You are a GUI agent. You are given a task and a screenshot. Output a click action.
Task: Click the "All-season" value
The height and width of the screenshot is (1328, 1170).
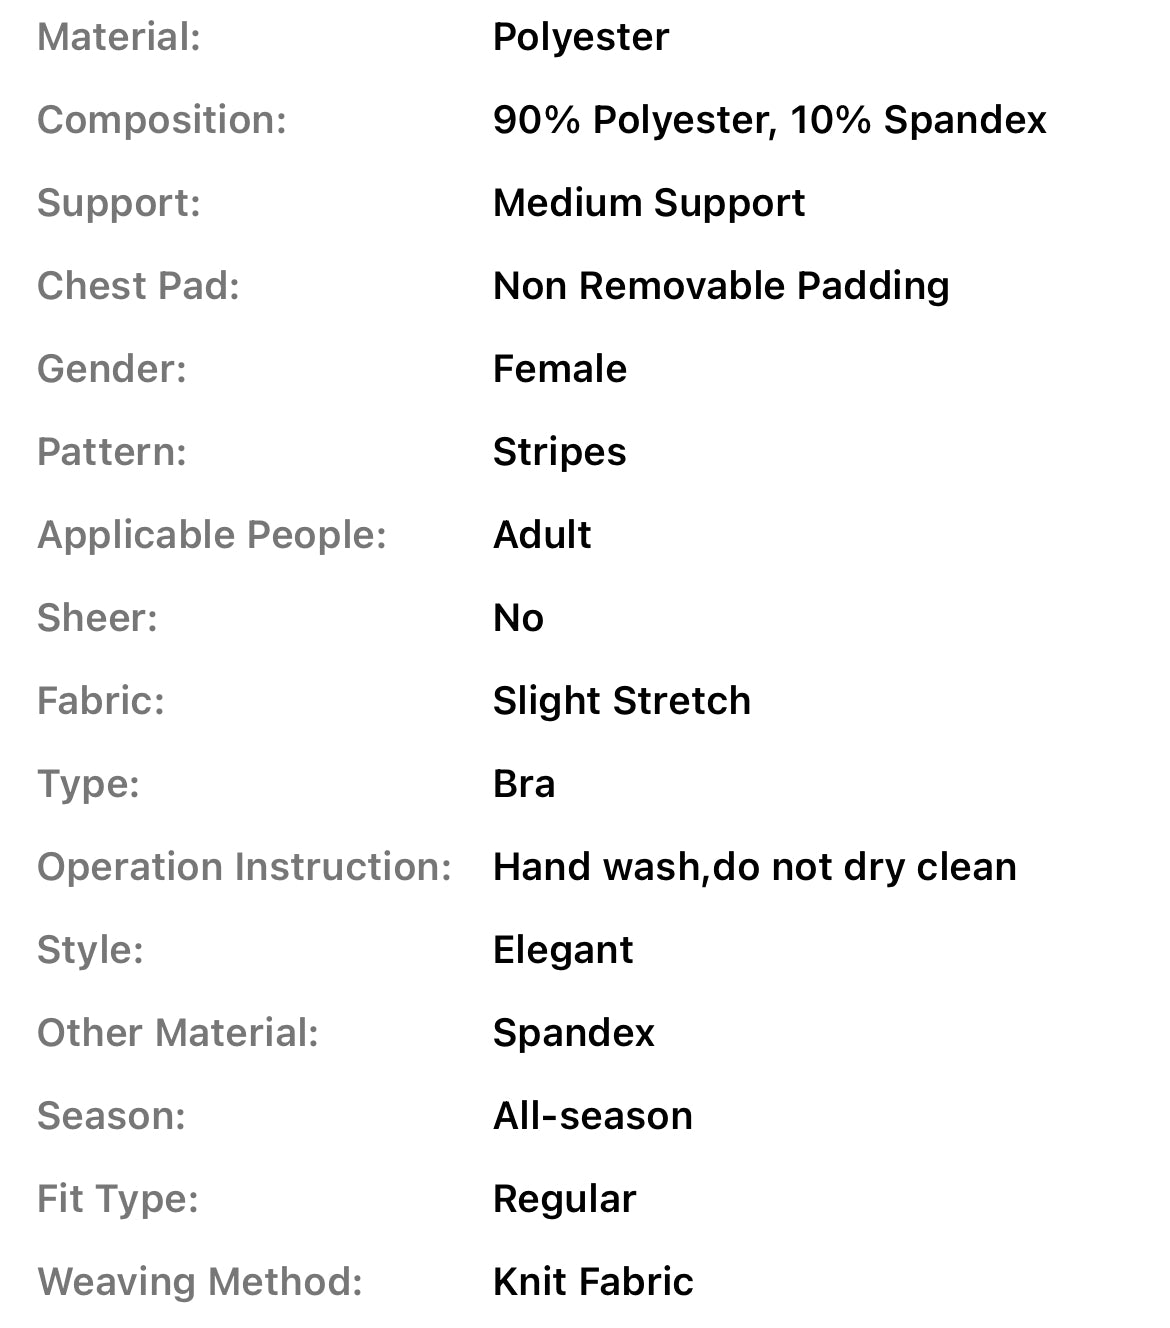(x=592, y=1116)
